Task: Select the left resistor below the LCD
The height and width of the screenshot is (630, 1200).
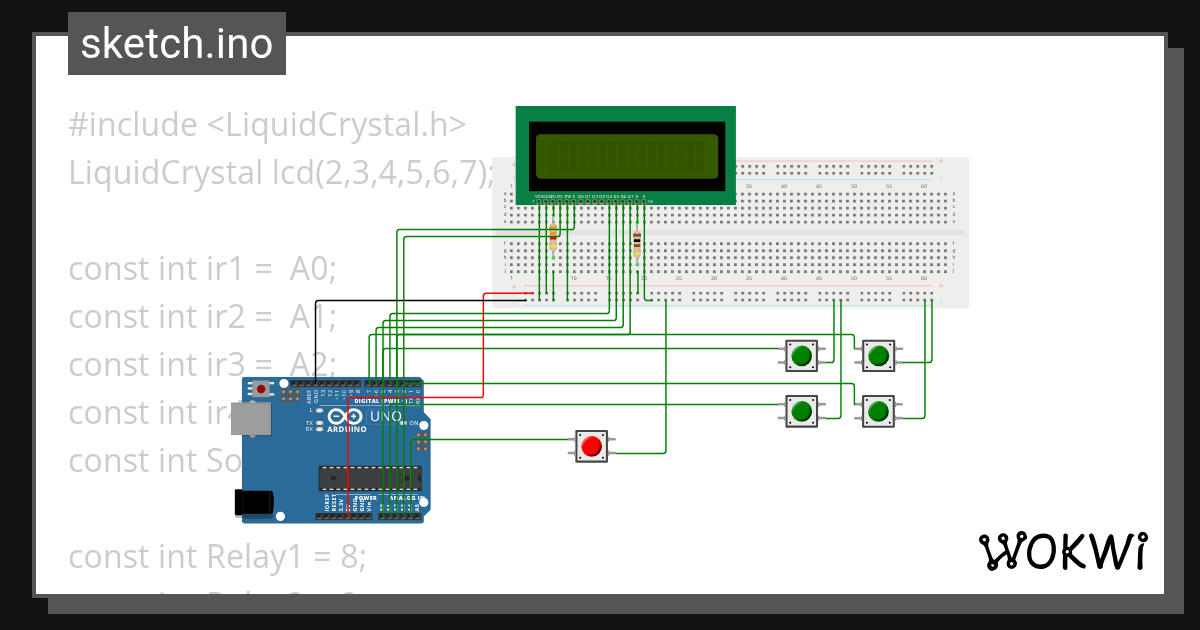Action: click(x=553, y=238)
